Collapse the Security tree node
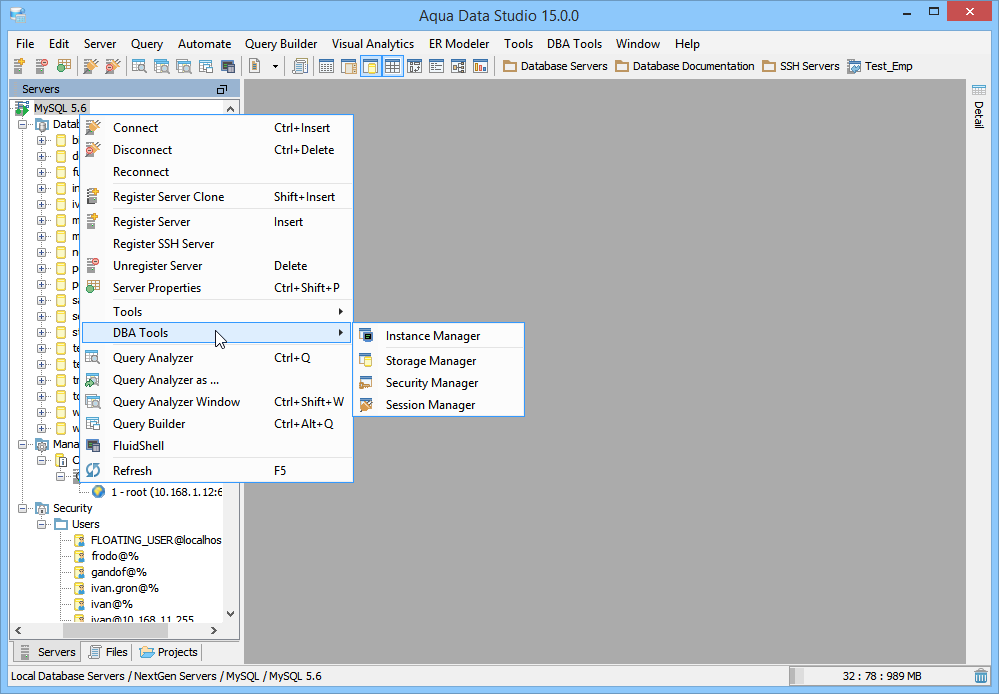Viewport: 999px width, 694px height. point(23,508)
